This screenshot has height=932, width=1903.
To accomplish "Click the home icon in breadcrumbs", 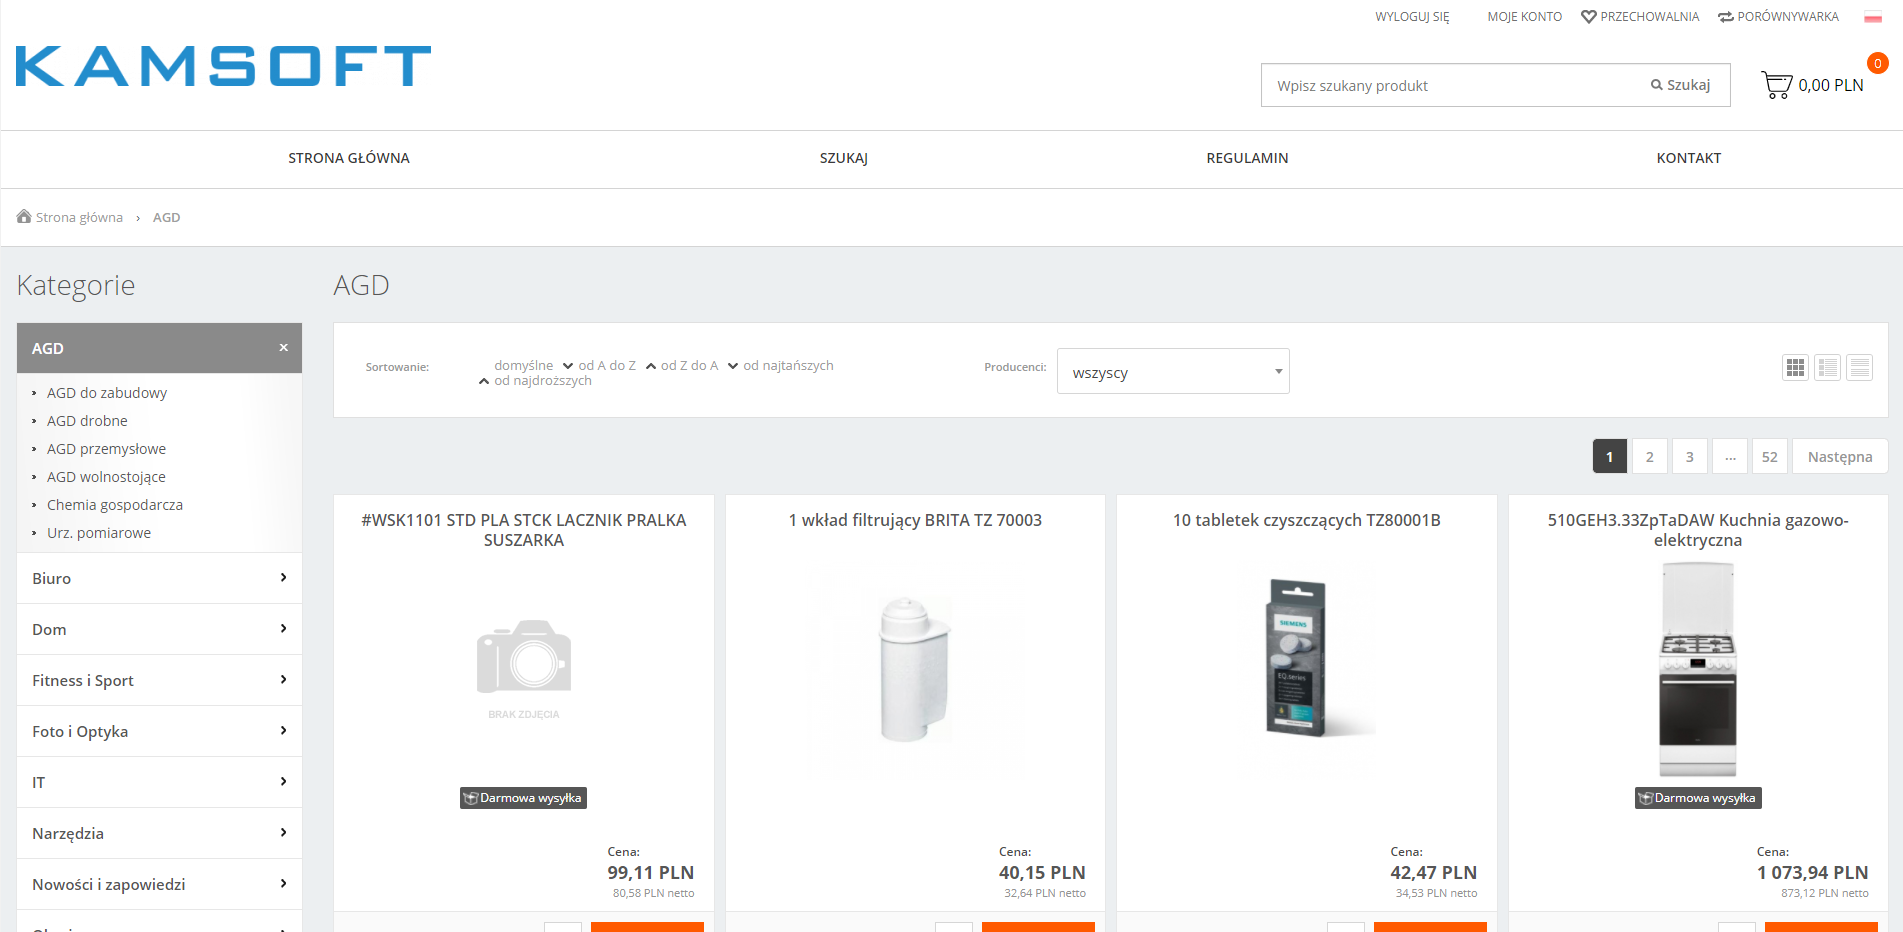I will [24, 216].
